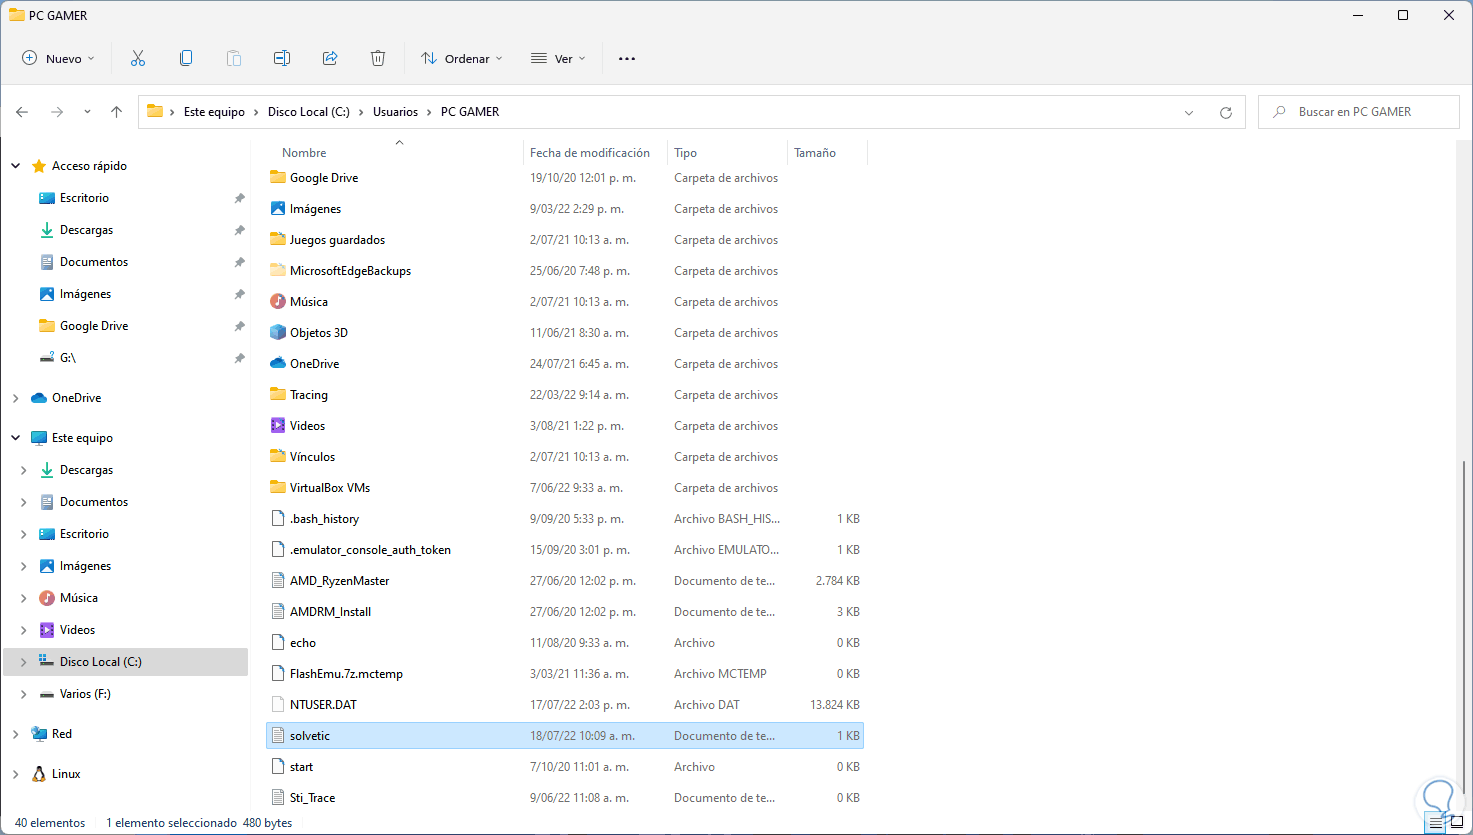Select Música under Este equipo
This screenshot has width=1473, height=835.
[79, 598]
